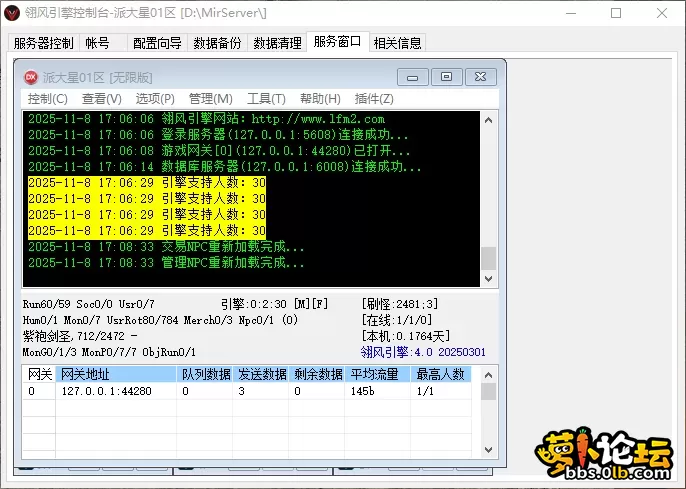Close the 翎风引擎控制台 main window
686x489 pixels.
pyautogui.click(x=662, y=13)
